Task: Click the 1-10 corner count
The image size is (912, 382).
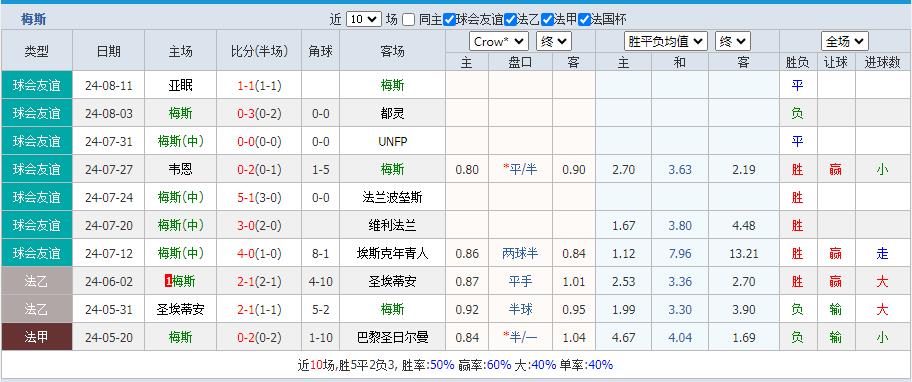Action: tap(320, 337)
